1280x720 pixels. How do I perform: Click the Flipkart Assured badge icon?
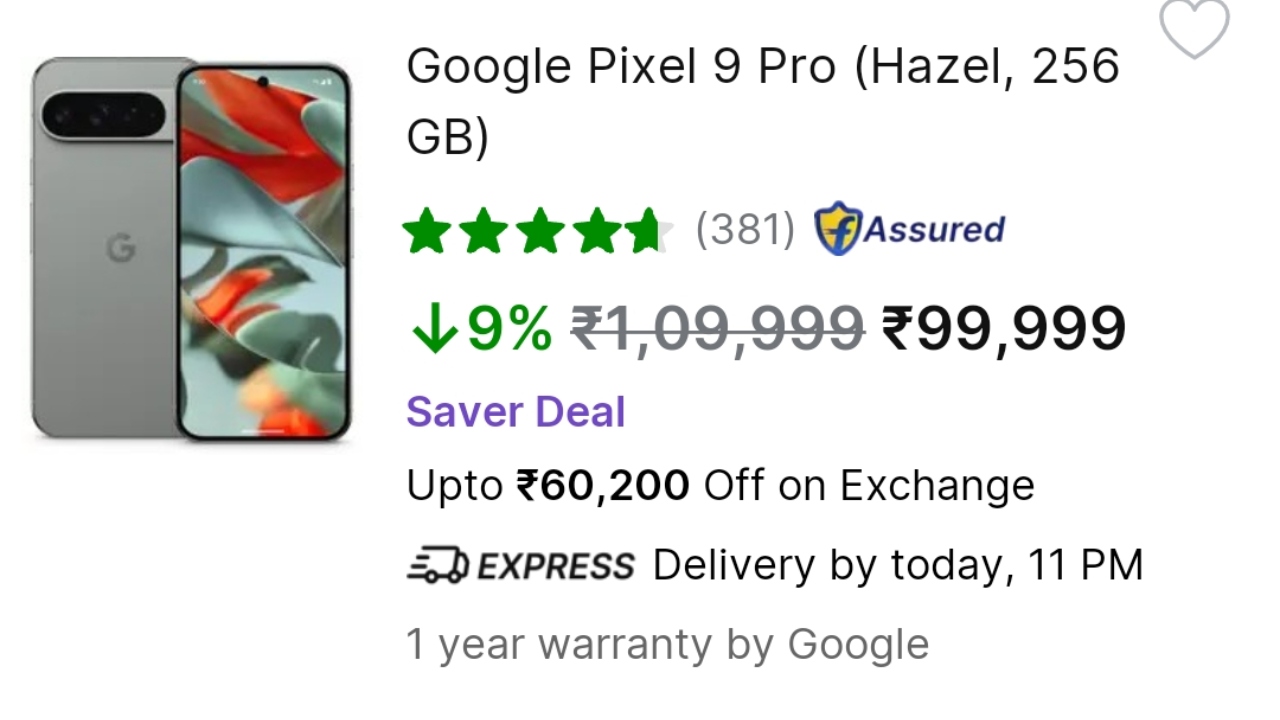click(x=838, y=229)
